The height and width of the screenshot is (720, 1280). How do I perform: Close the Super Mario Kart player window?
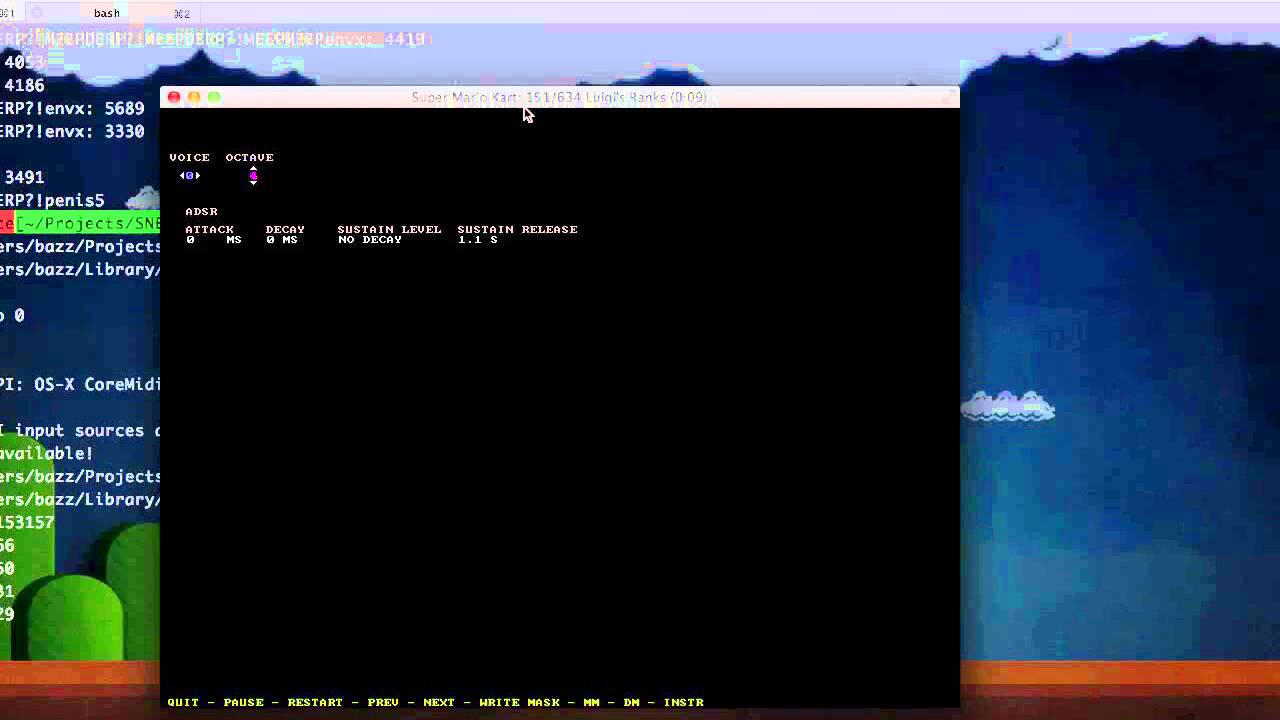[174, 97]
